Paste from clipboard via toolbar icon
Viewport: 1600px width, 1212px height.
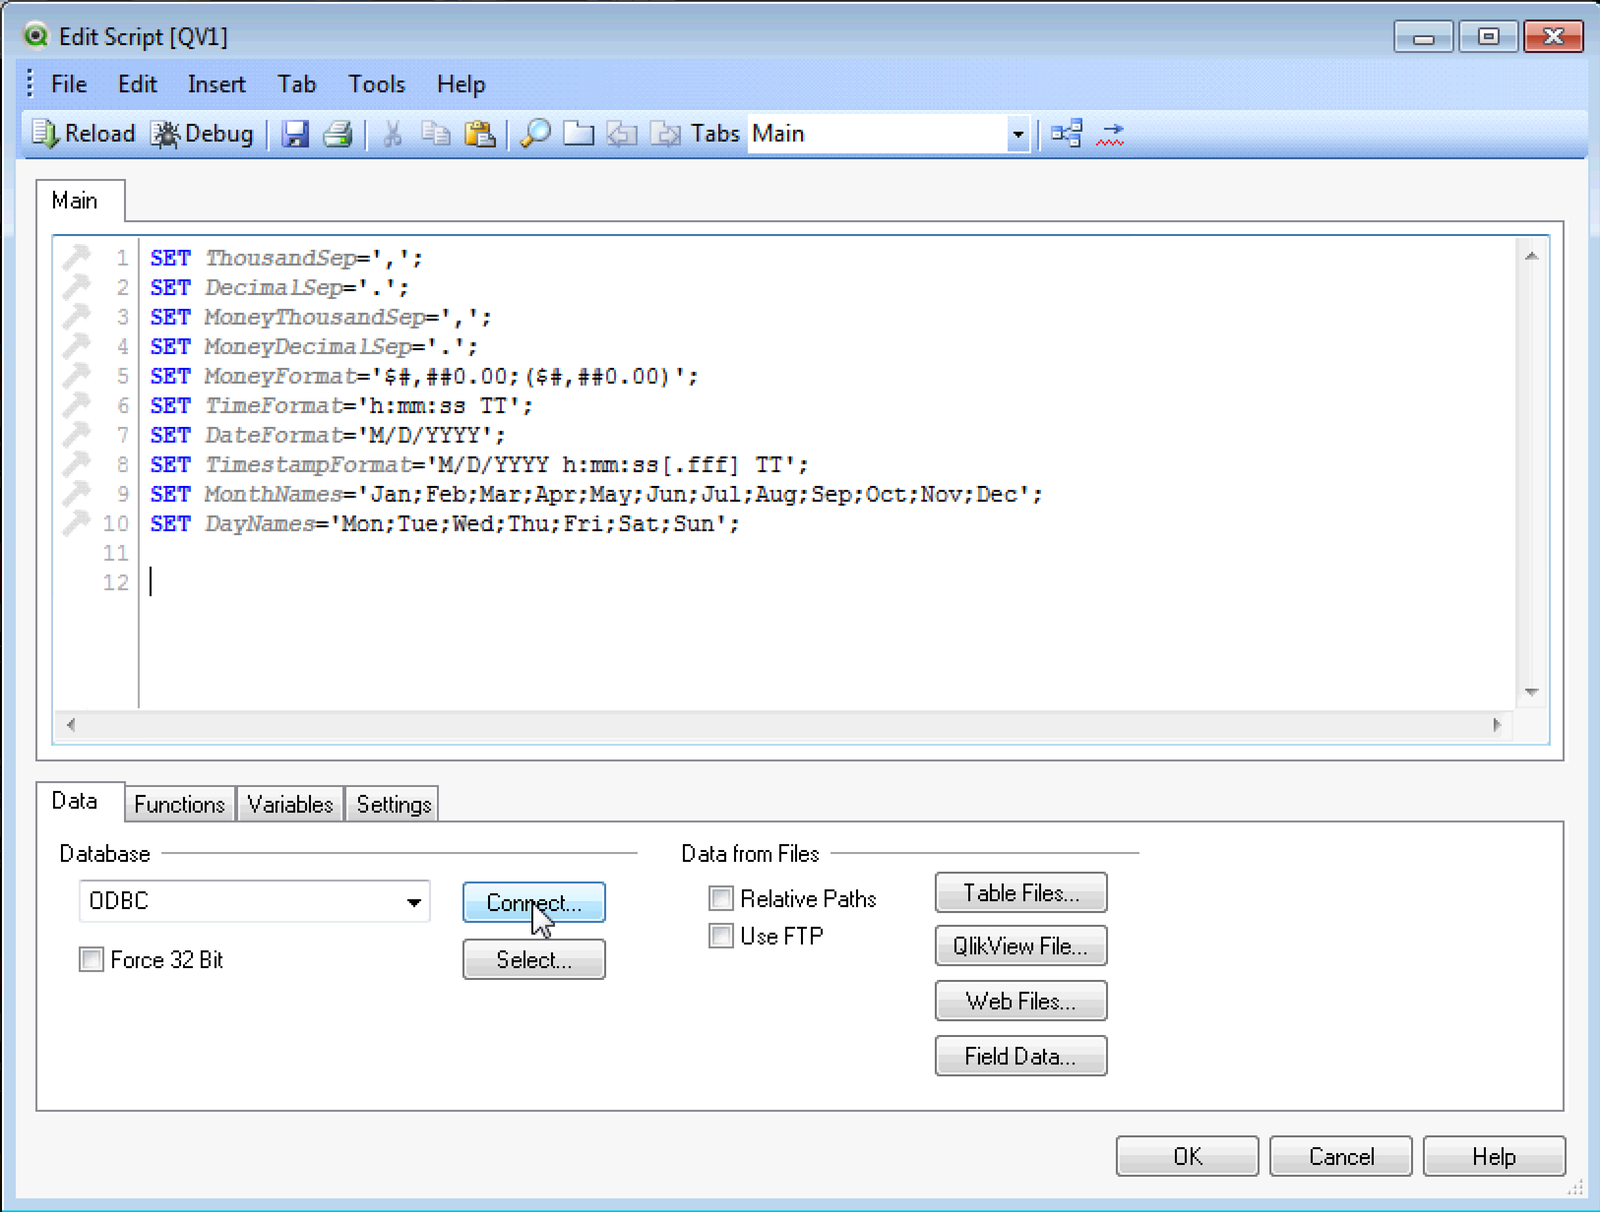(x=480, y=134)
